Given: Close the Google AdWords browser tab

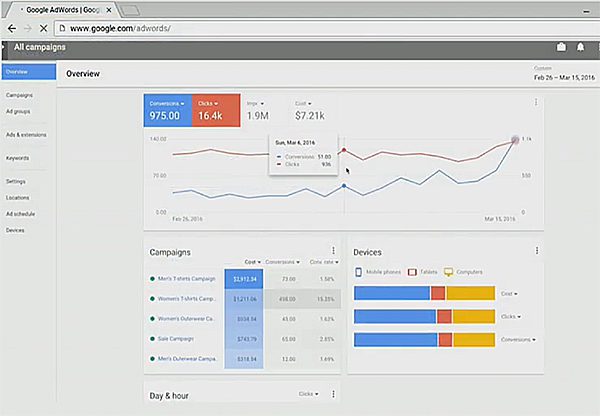Looking at the screenshot, I should coord(109,10).
